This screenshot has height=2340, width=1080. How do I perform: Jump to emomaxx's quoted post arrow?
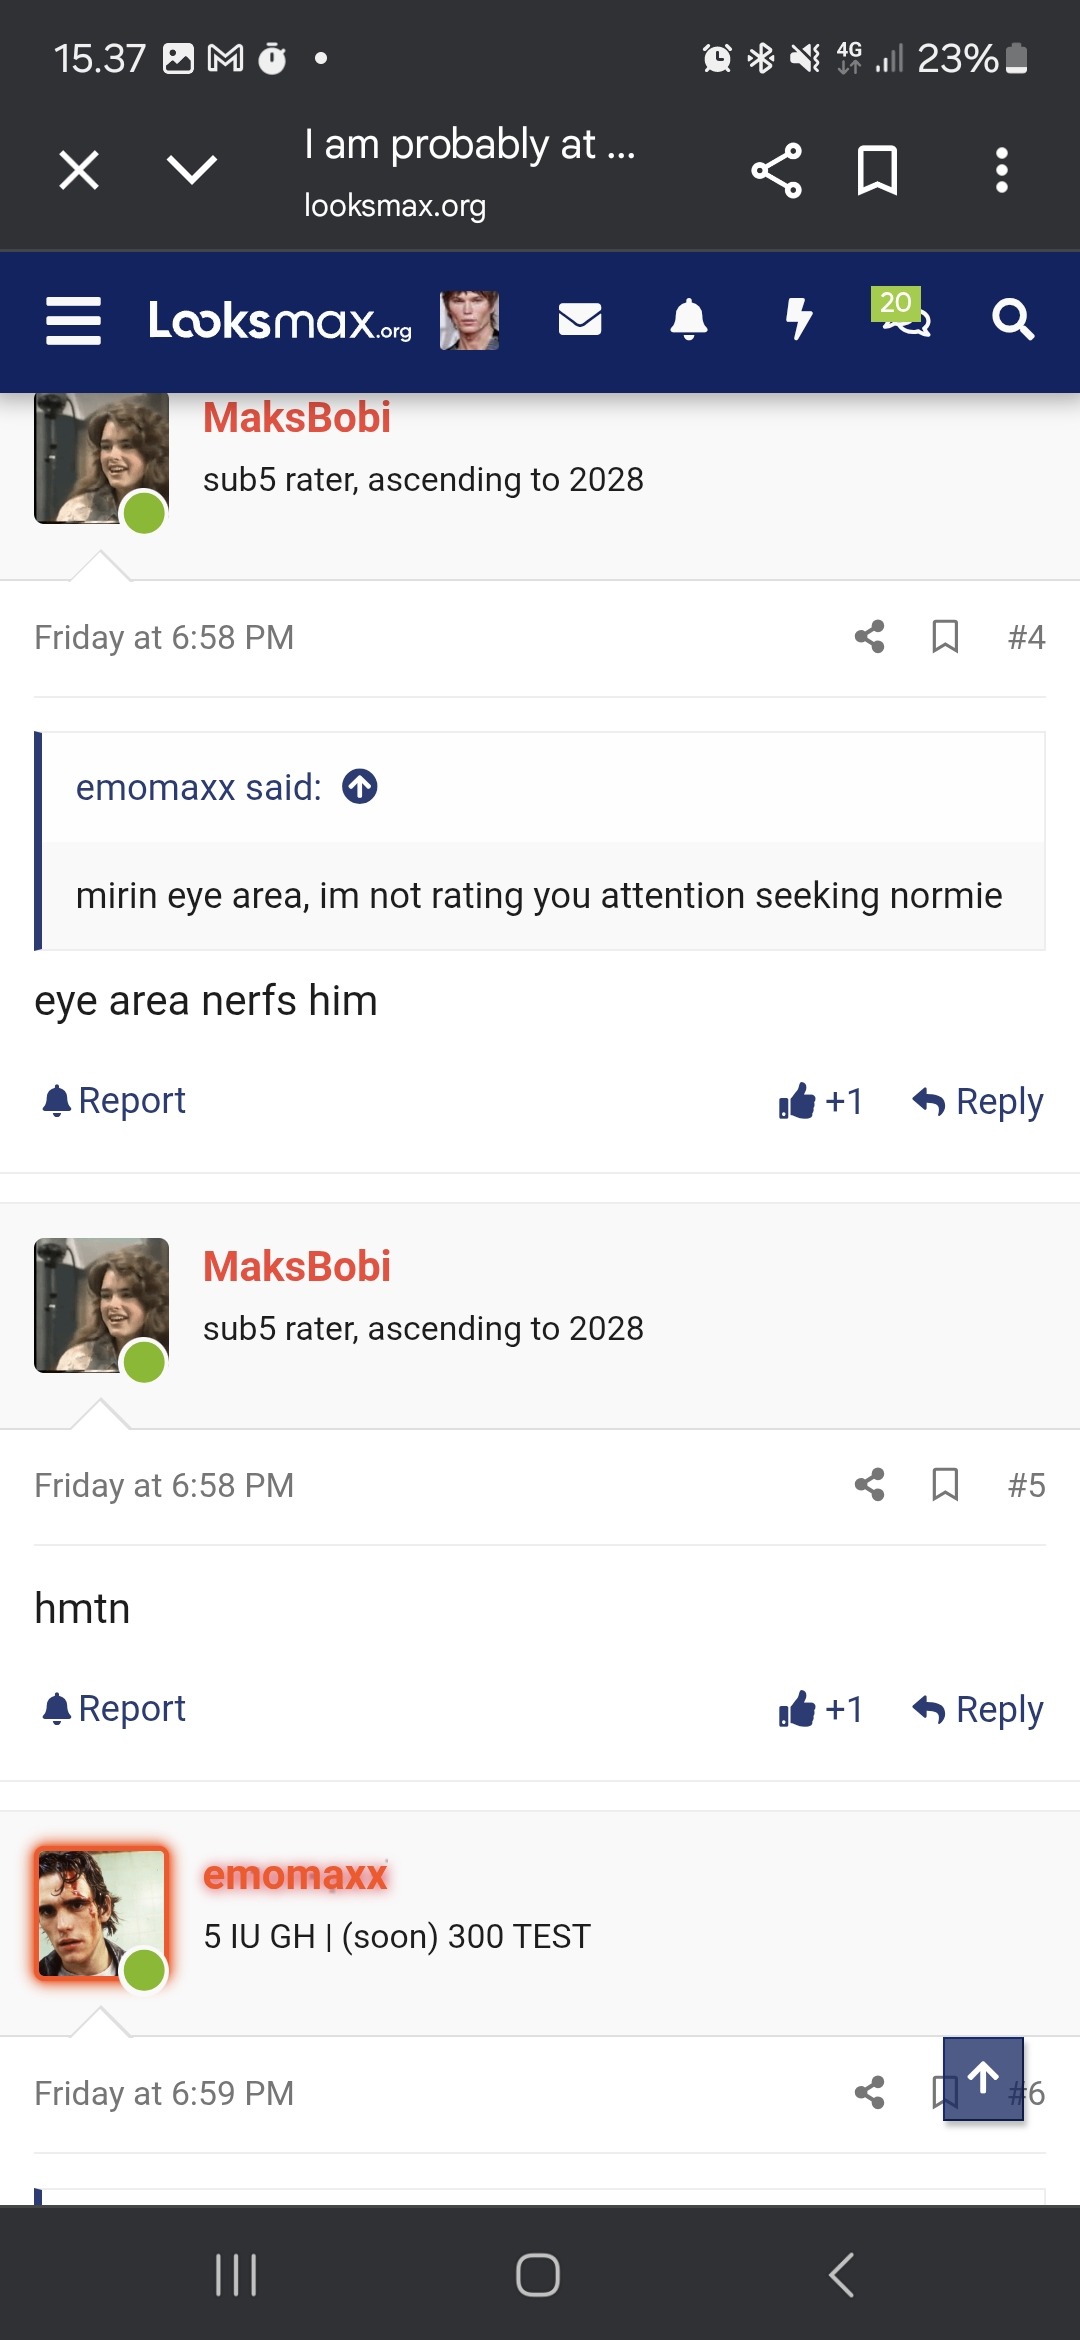click(360, 787)
